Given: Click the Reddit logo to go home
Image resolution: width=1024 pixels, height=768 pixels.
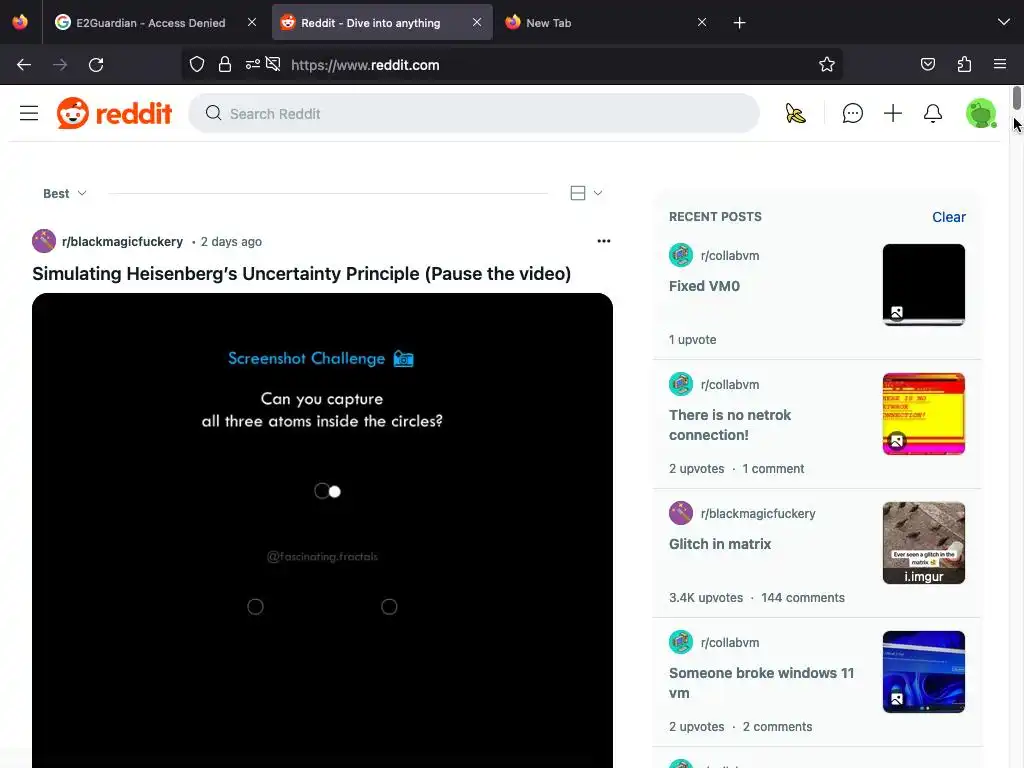Looking at the screenshot, I should click(x=114, y=113).
